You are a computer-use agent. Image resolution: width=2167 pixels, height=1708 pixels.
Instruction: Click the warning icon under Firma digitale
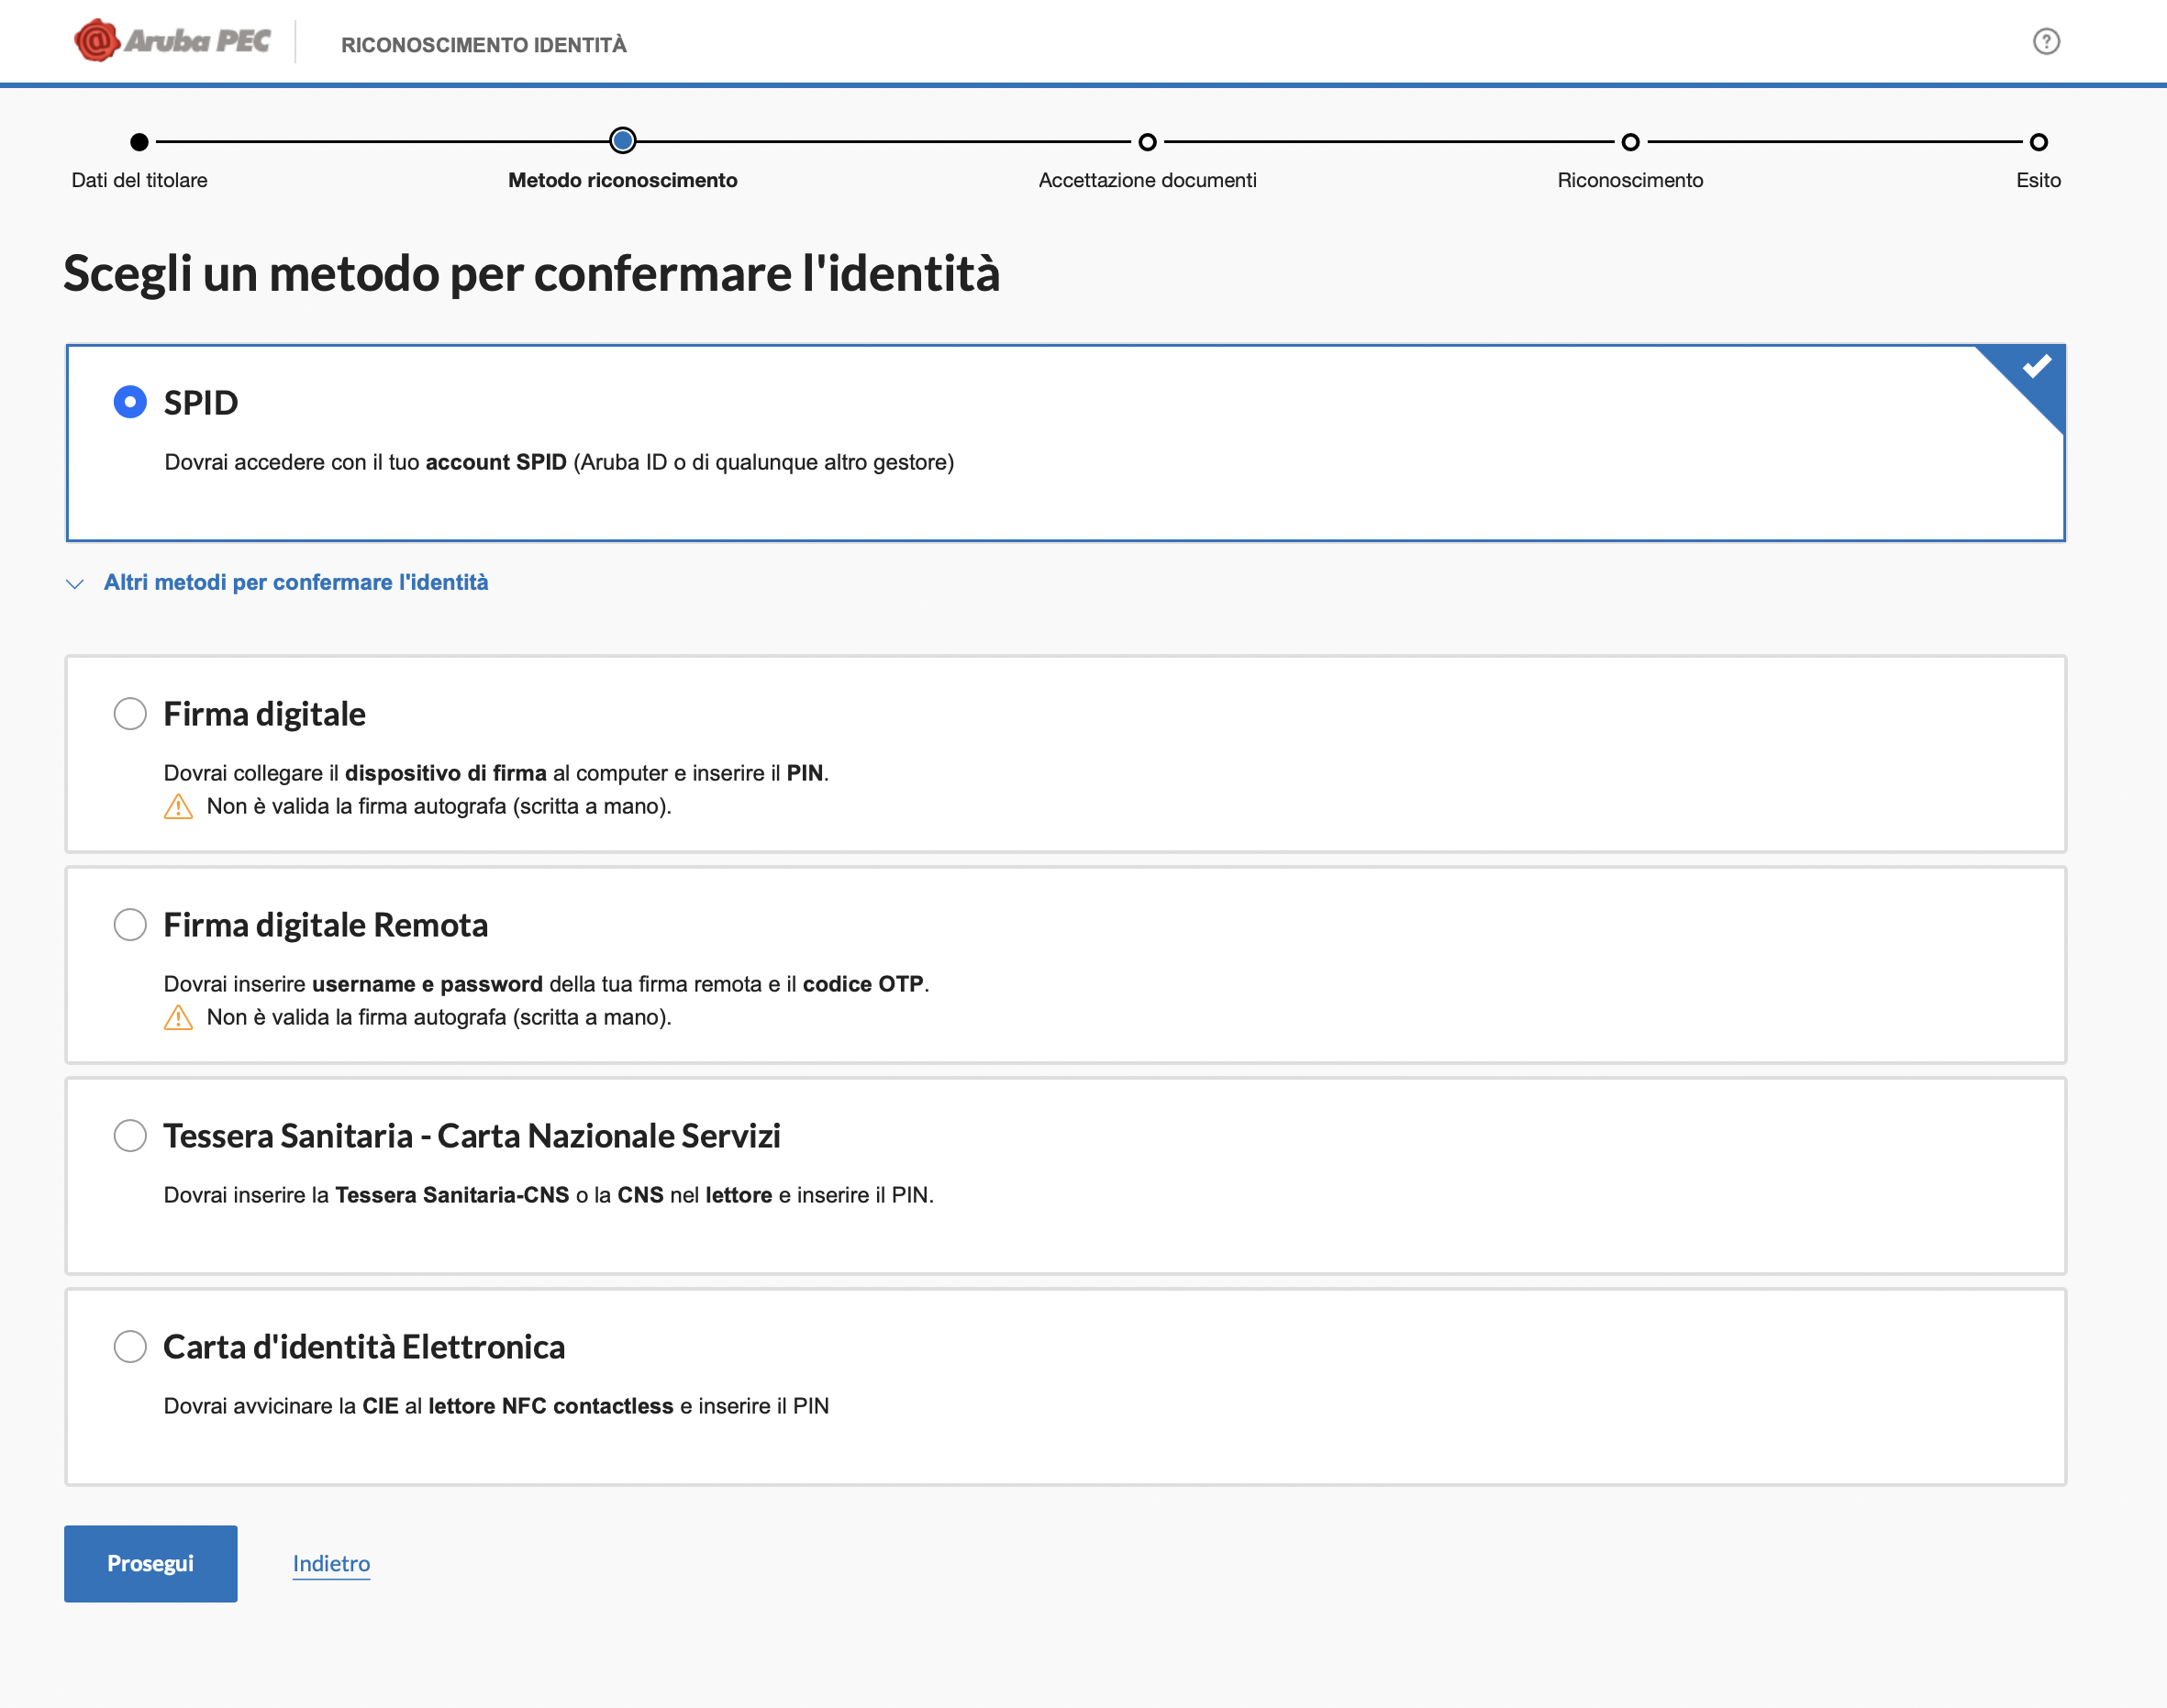tap(178, 806)
